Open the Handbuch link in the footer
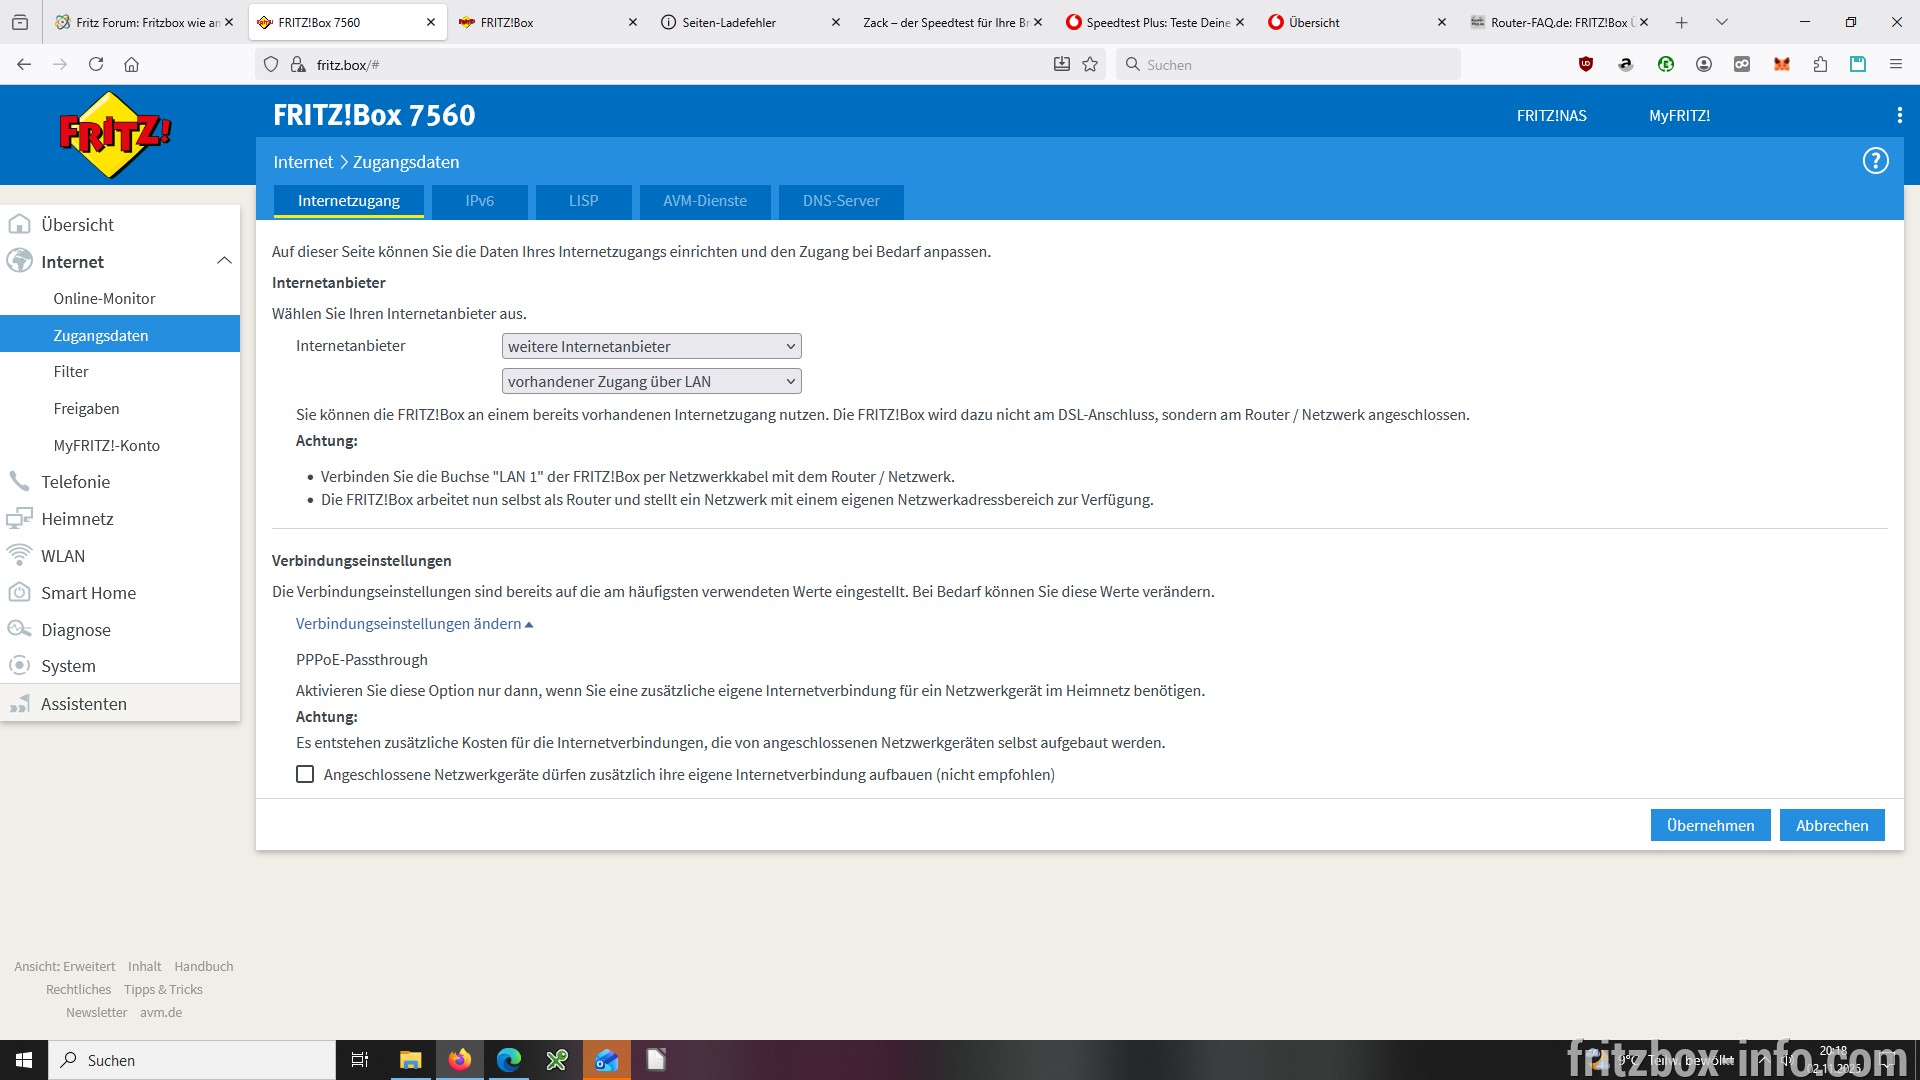The height and width of the screenshot is (1080, 1920). pos(203,967)
